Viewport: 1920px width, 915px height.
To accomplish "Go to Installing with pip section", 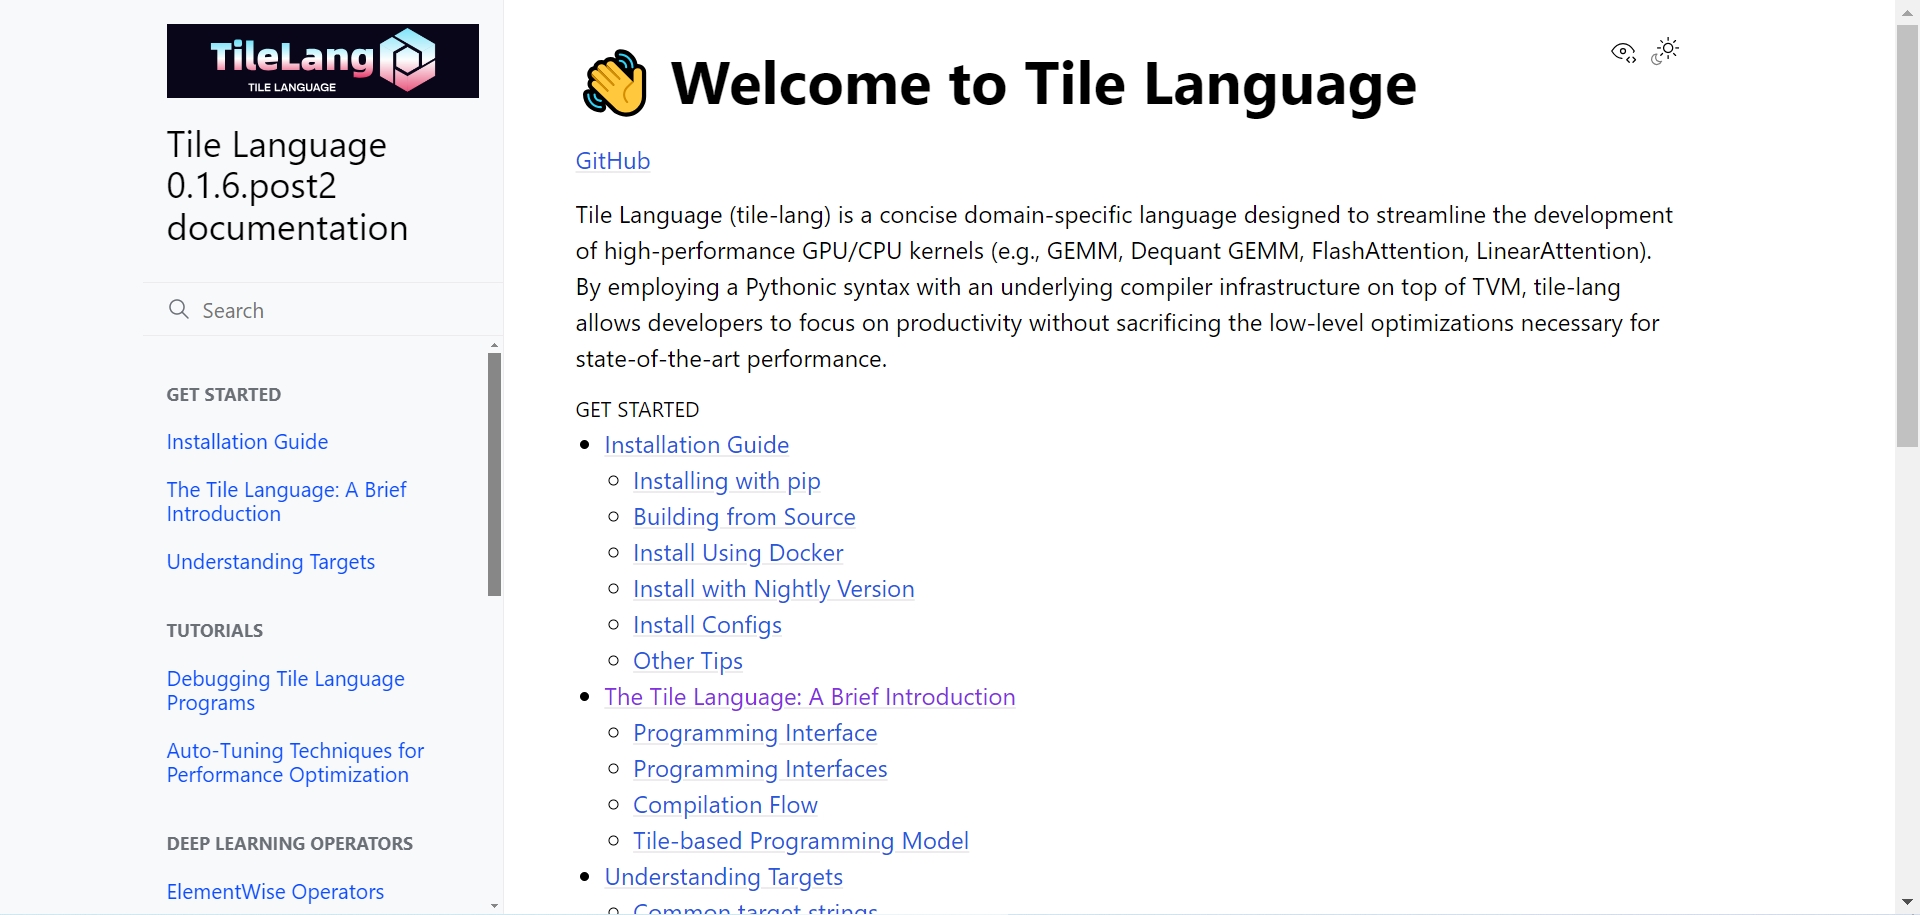I will [x=726, y=481].
